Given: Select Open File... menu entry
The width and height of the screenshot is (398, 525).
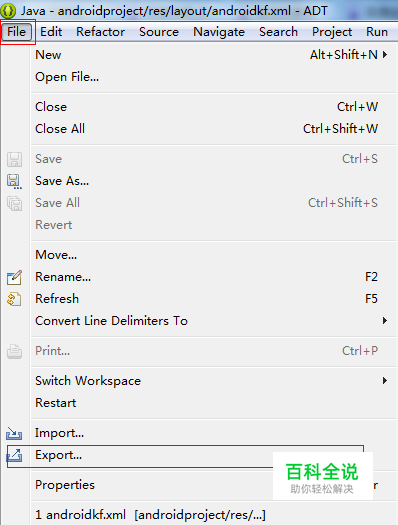Looking at the screenshot, I should [x=214, y=77].
